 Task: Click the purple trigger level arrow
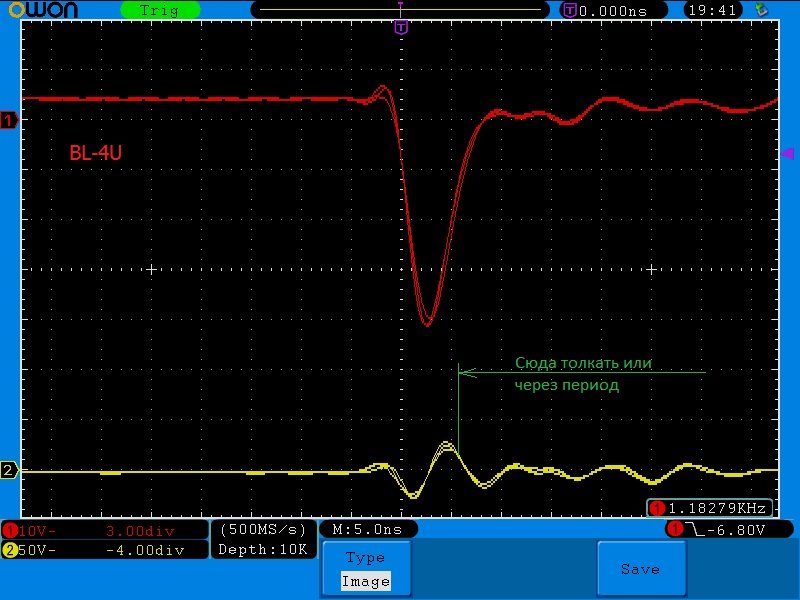787,153
